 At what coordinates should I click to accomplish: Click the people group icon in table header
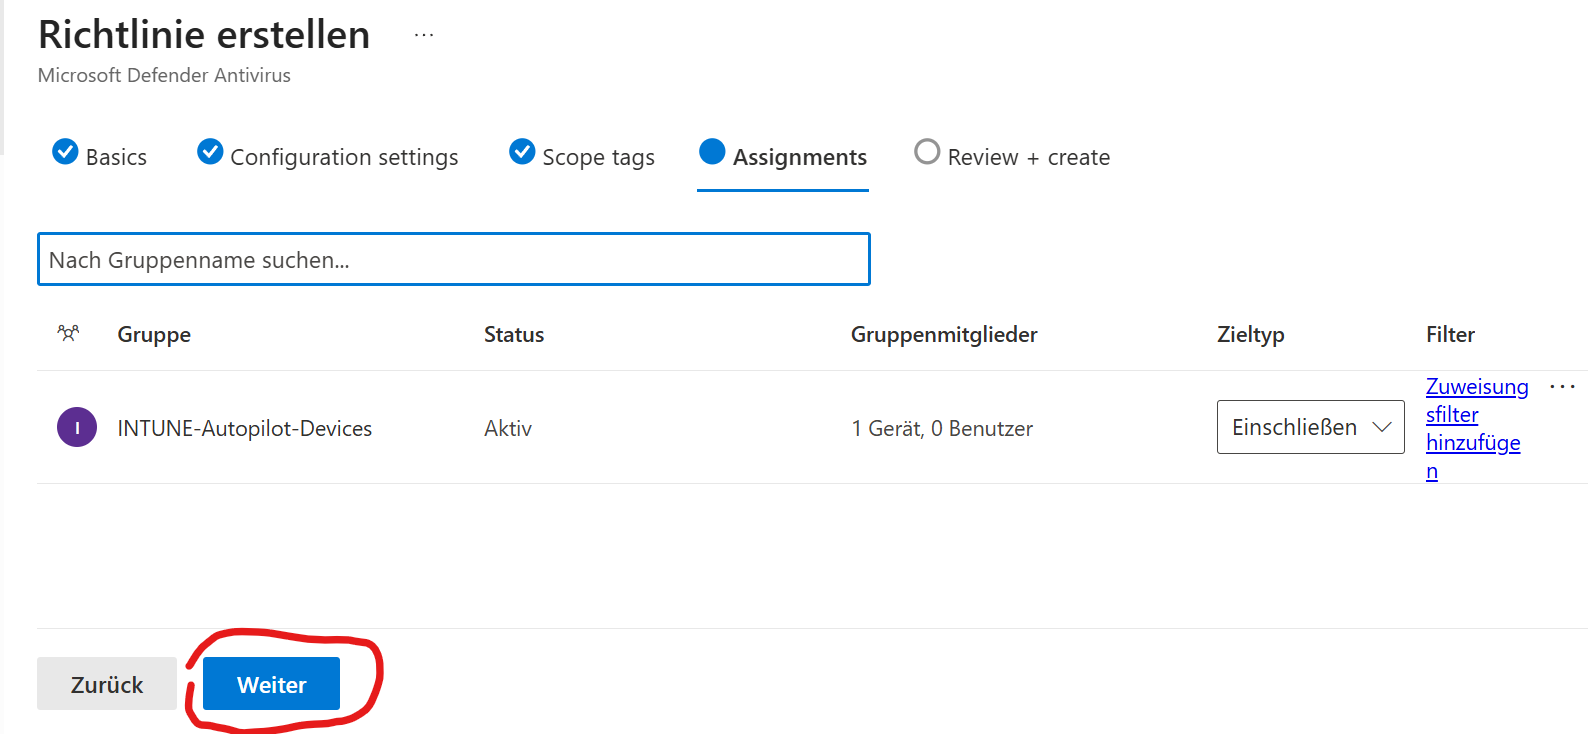68,334
